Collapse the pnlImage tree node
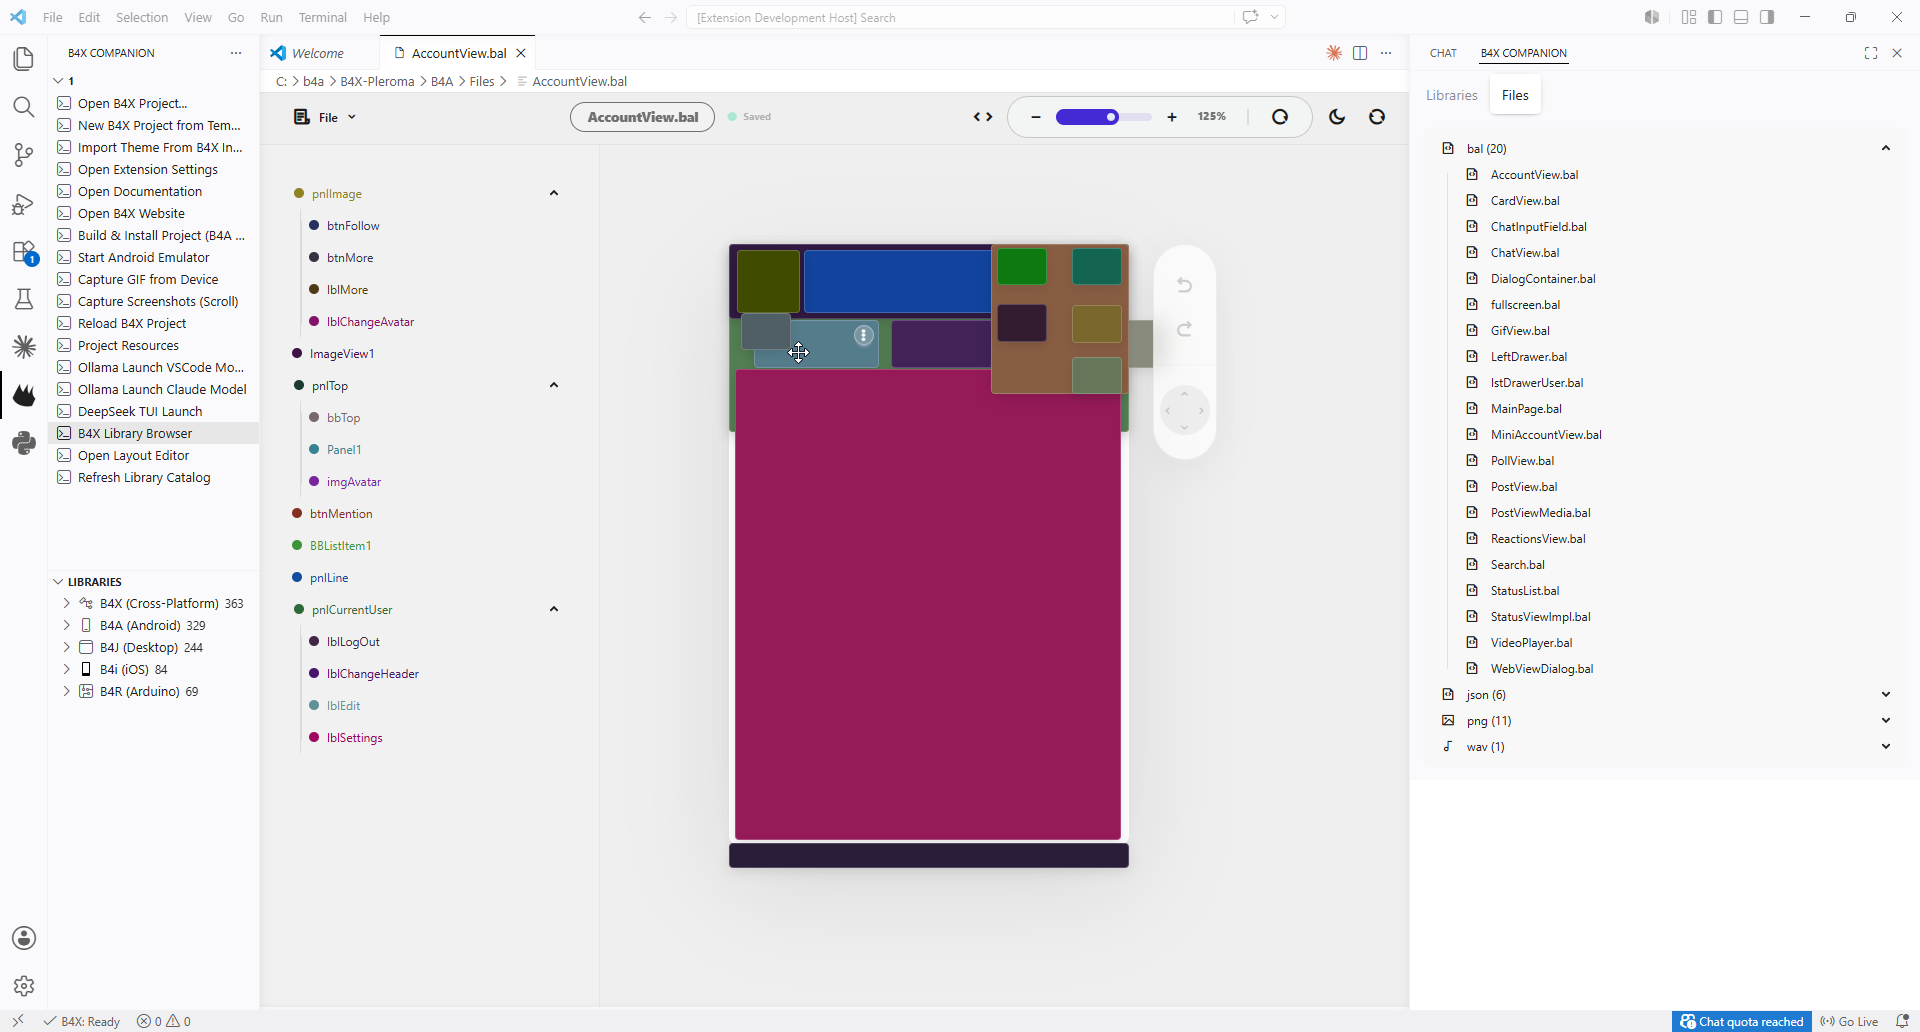 (x=554, y=193)
